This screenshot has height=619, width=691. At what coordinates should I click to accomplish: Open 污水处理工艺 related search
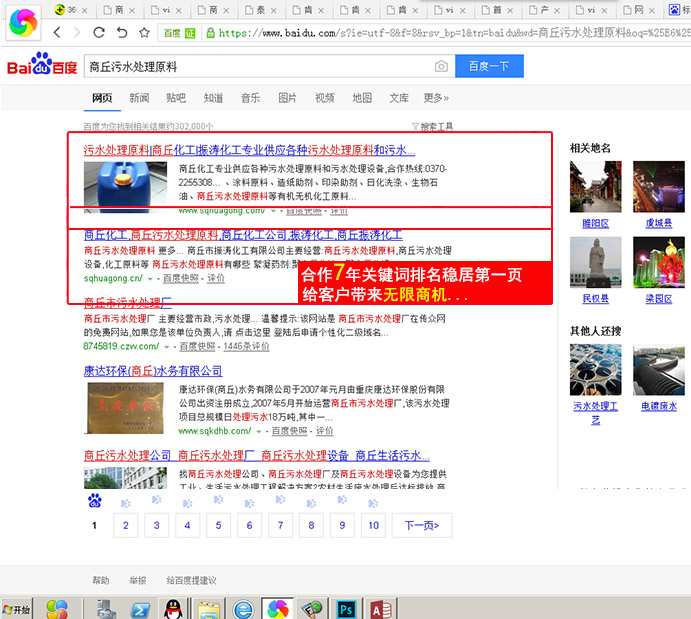pyautogui.click(x=595, y=412)
